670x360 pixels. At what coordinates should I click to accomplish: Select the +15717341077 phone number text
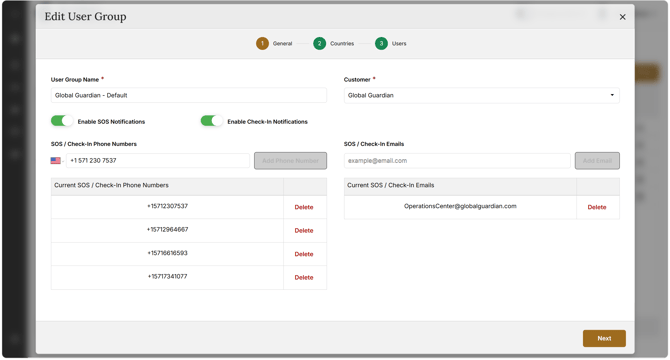tap(168, 276)
